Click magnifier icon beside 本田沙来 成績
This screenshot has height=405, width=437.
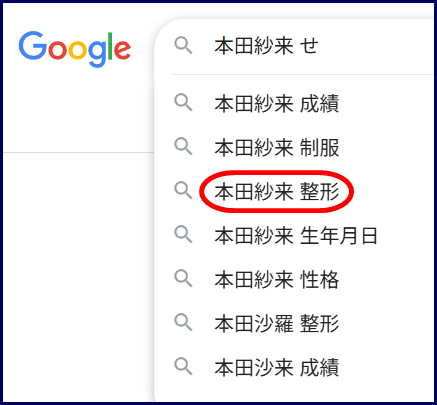[x=183, y=367]
